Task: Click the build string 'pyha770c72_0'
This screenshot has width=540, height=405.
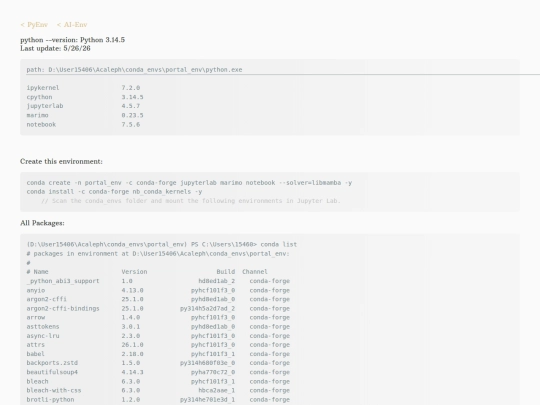Action: (213, 372)
